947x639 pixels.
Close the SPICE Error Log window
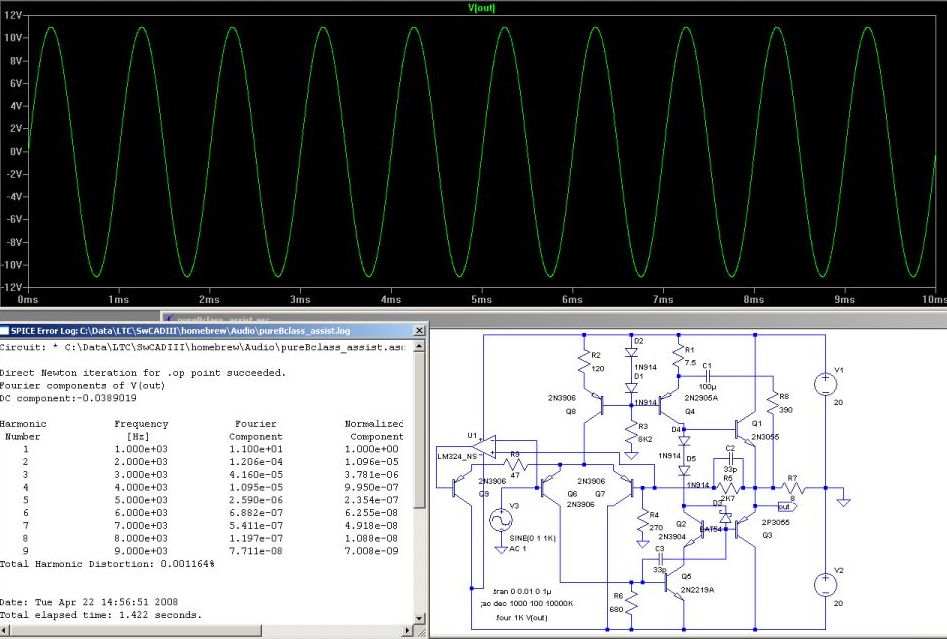coord(419,329)
